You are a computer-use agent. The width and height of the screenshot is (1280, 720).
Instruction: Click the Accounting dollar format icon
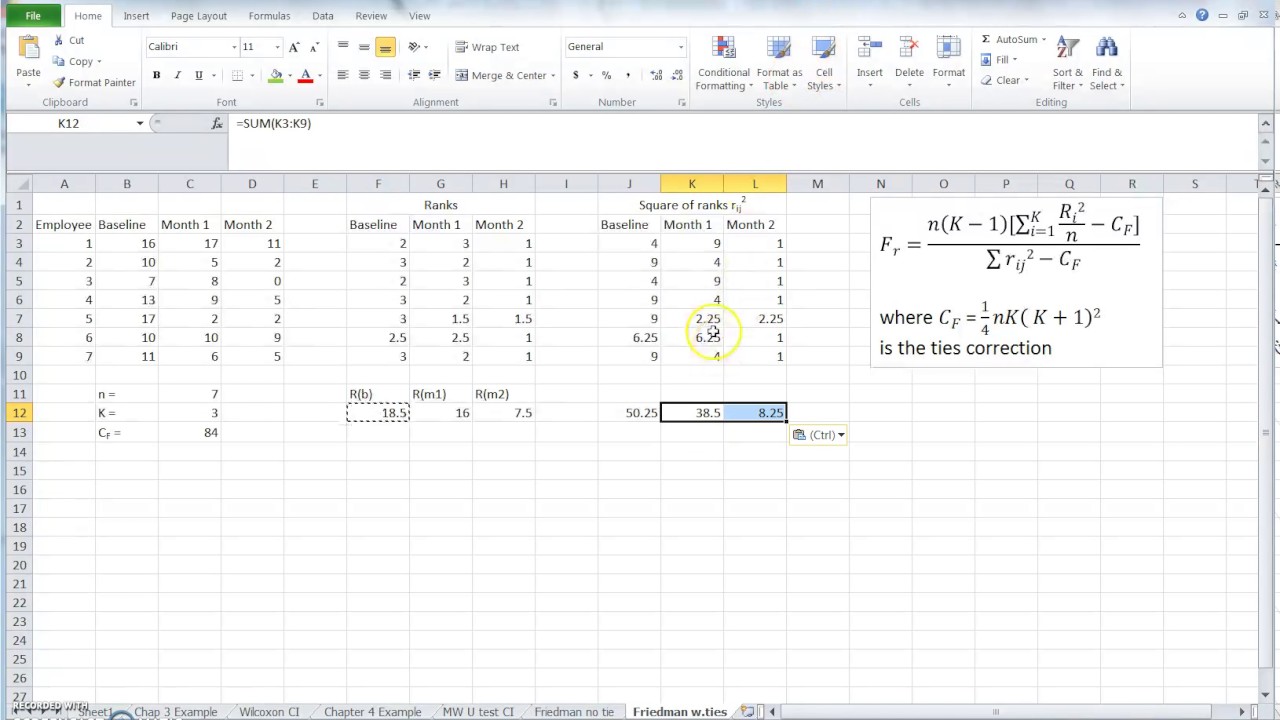[x=575, y=76]
